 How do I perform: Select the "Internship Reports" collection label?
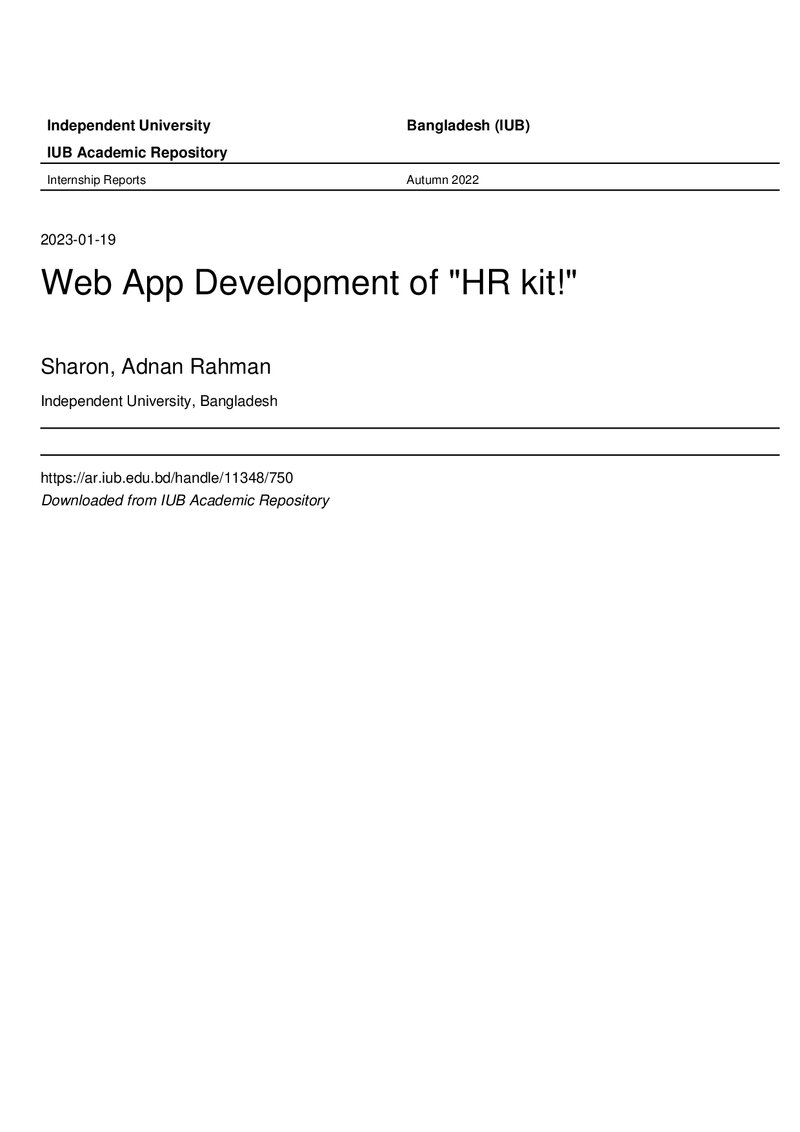coord(96,180)
